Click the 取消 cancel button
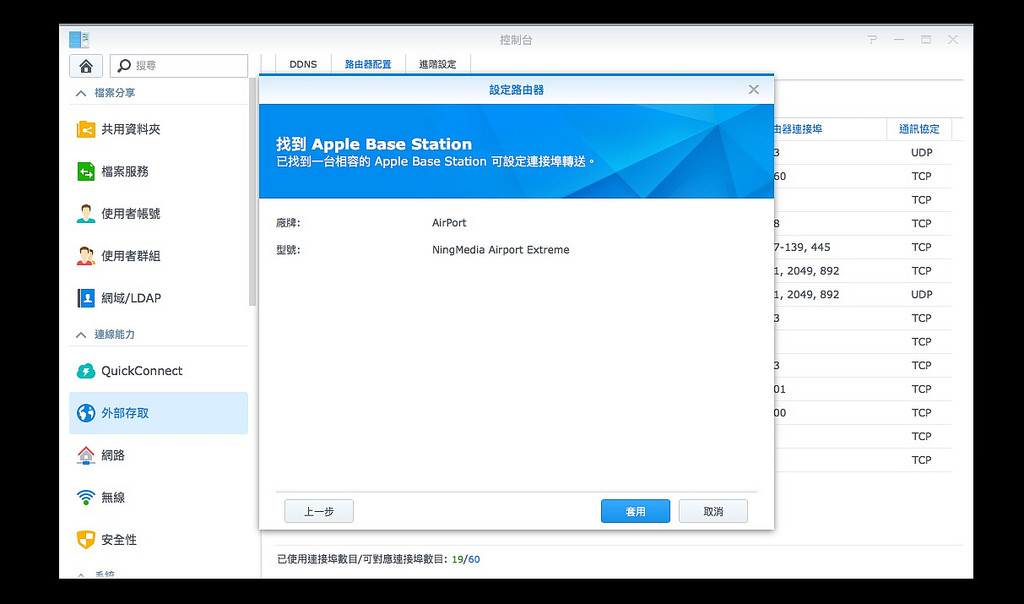 pos(713,511)
